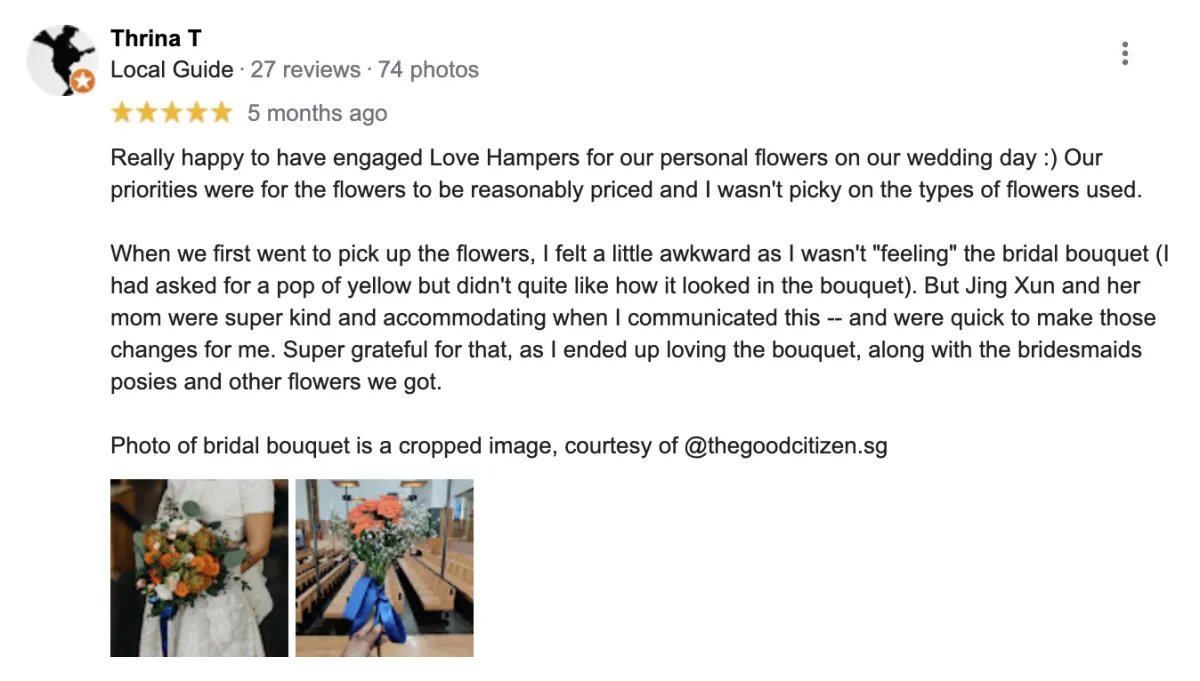This screenshot has width=1200, height=681.
Task: Click the @thegoodcitizen.sg mention
Action: coord(785,446)
